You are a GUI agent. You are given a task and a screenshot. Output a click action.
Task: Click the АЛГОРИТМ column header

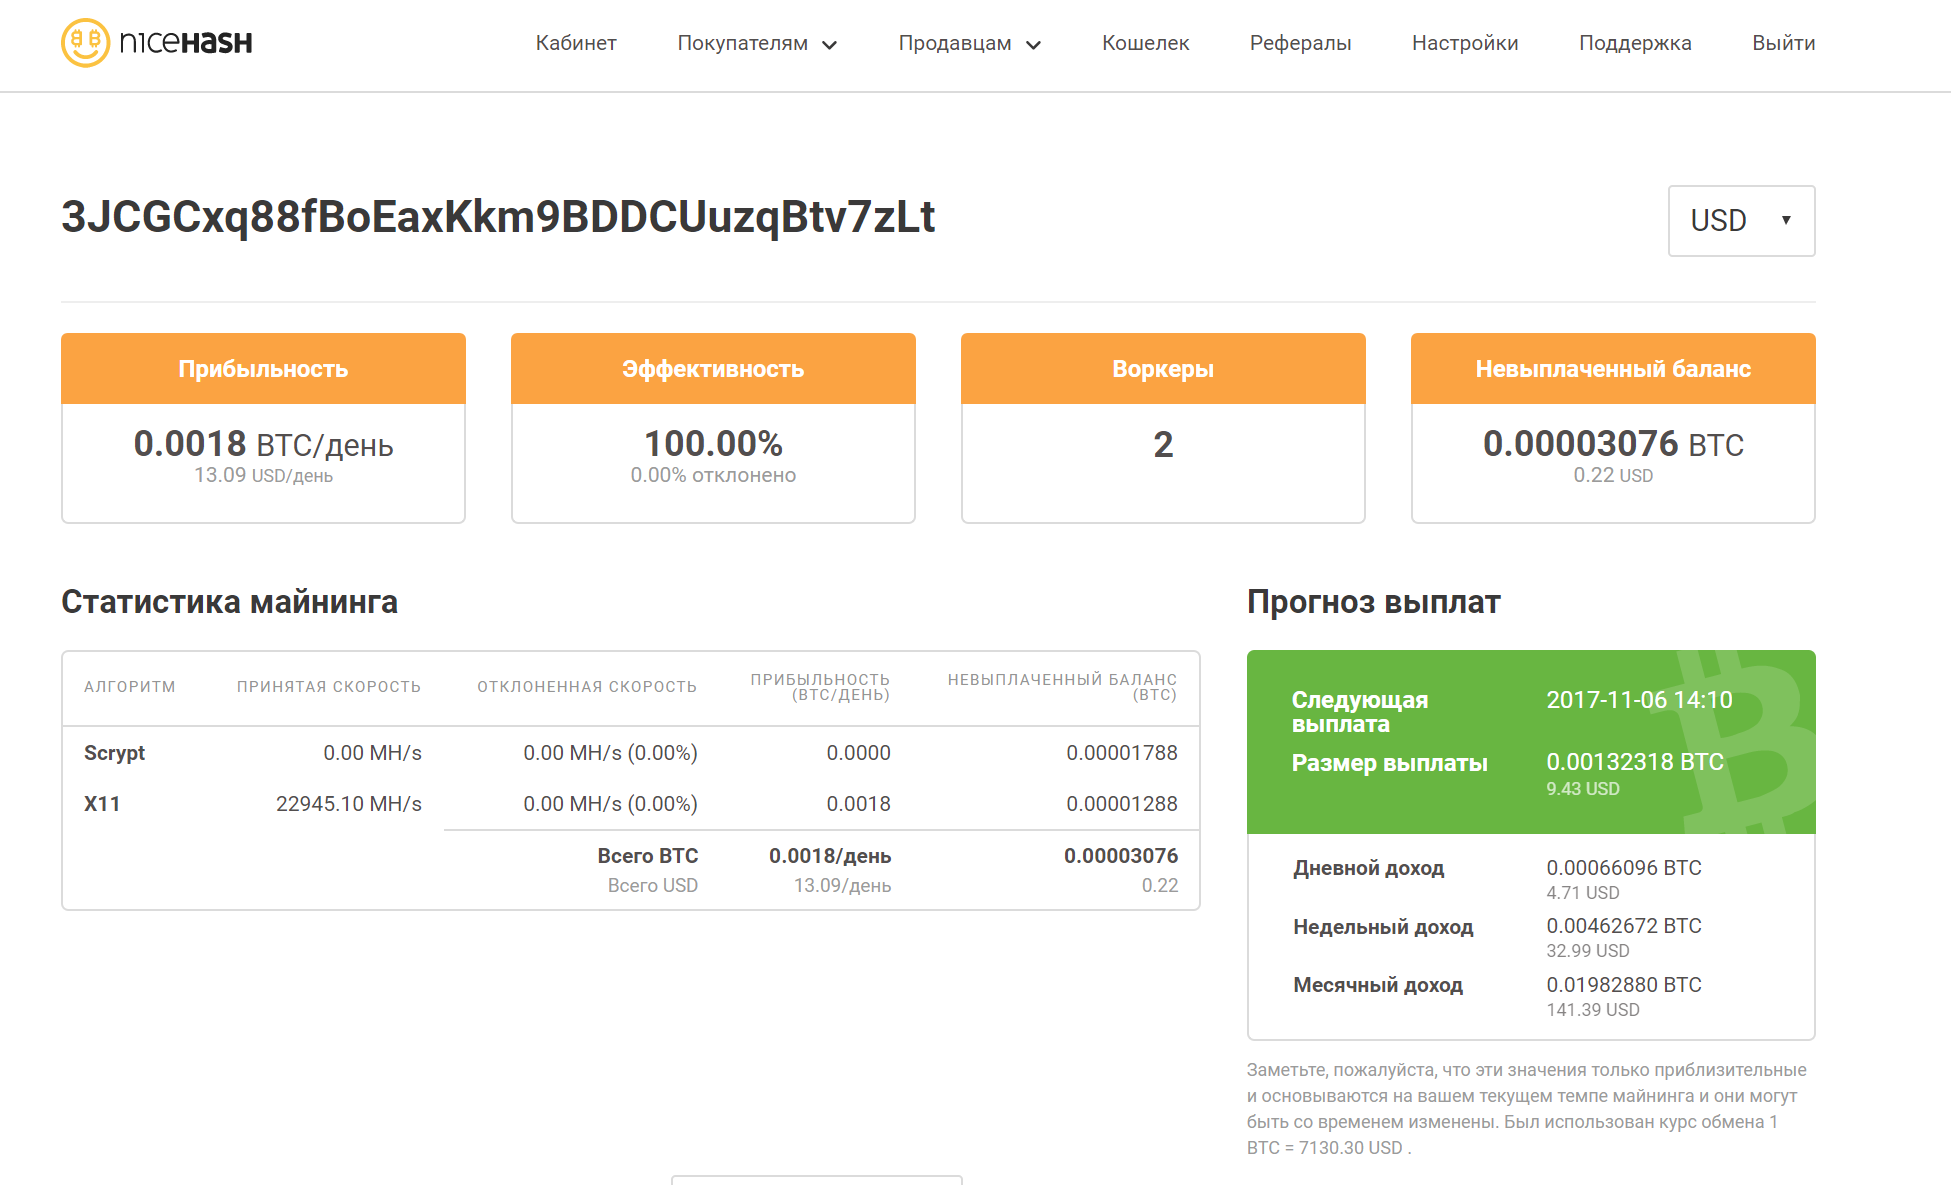[x=130, y=687]
